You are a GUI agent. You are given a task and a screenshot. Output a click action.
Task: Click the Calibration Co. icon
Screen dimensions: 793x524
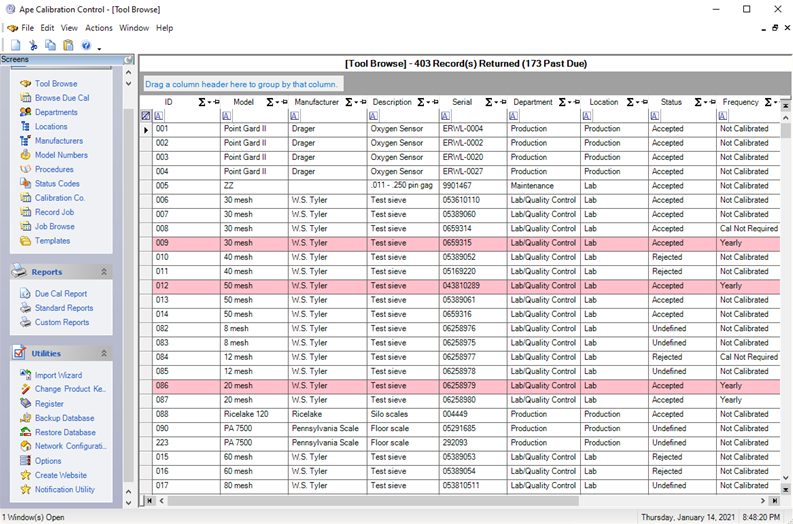tap(25, 198)
